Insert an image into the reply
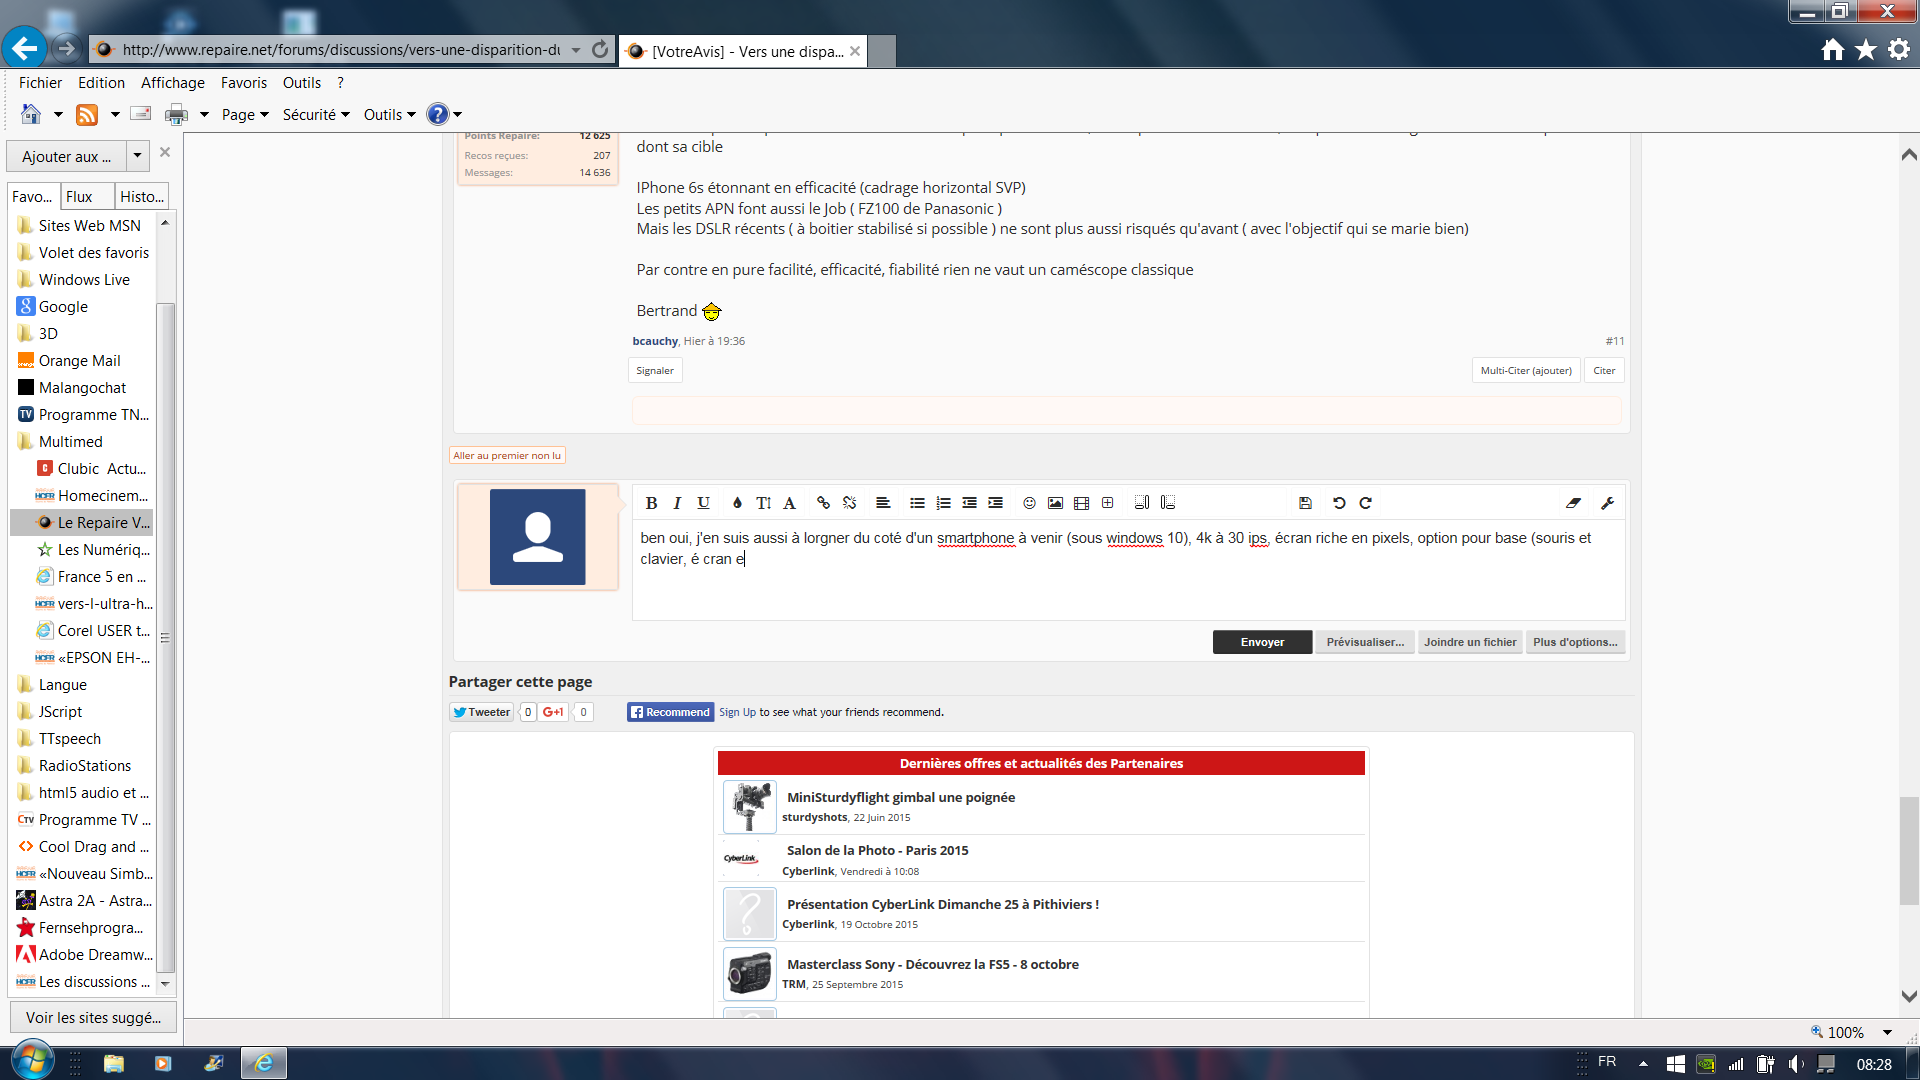Viewport: 1920px width, 1080px height. 1055,503
